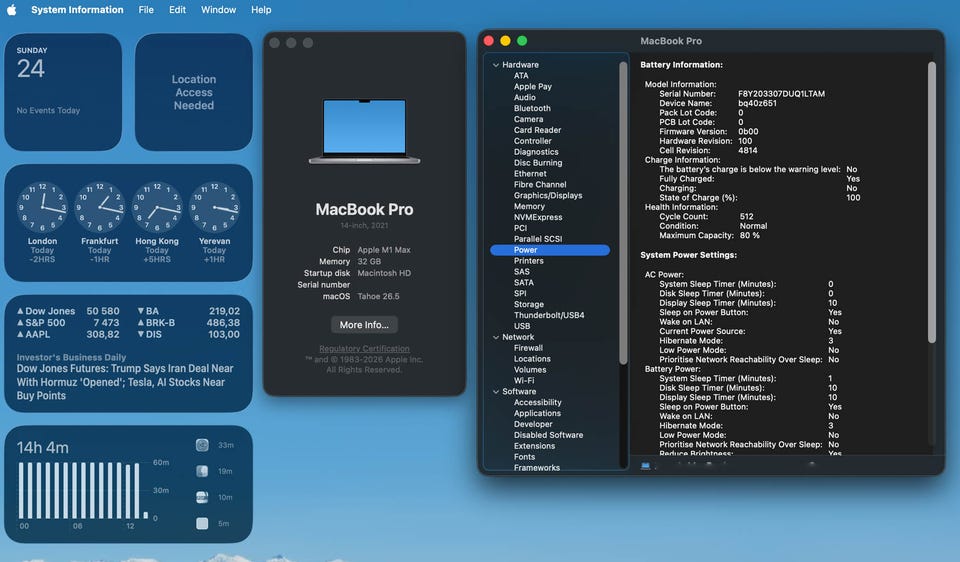Click the Hong Kong clock face

[x=157, y=208]
